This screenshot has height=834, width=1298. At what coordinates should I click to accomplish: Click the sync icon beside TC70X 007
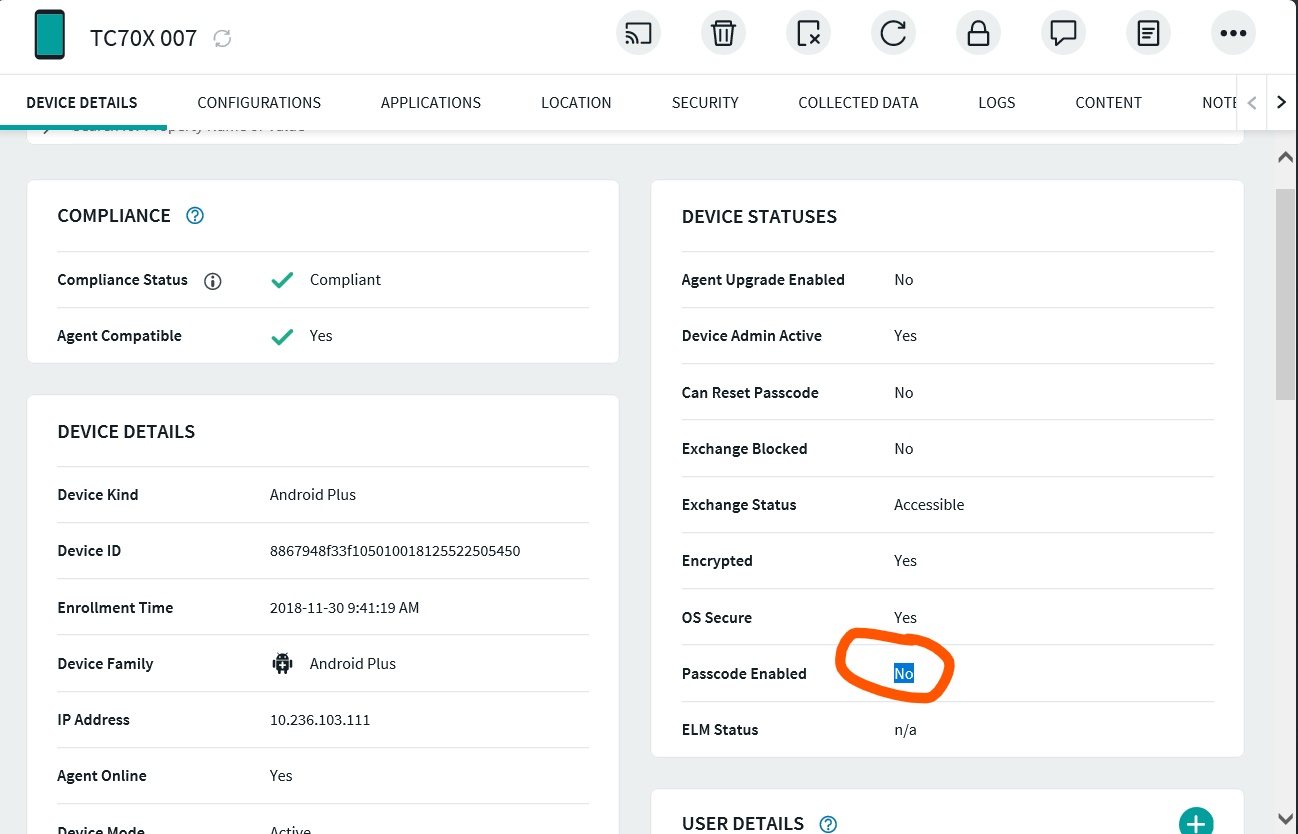tap(222, 38)
